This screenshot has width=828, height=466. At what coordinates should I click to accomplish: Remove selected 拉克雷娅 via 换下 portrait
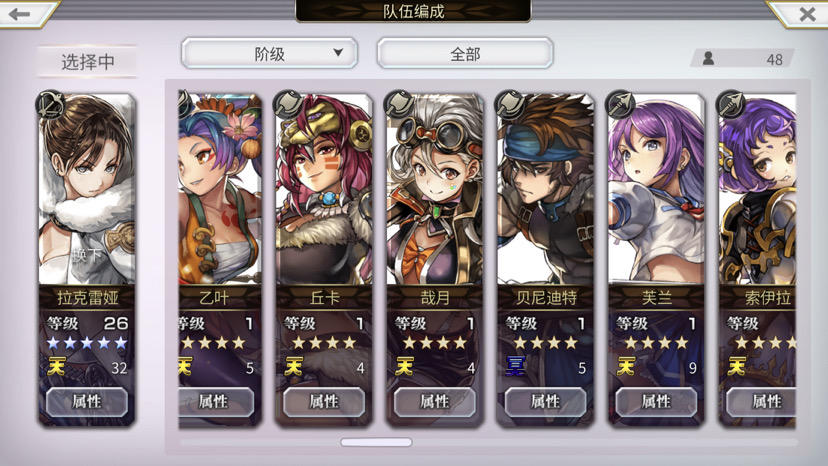(87, 190)
